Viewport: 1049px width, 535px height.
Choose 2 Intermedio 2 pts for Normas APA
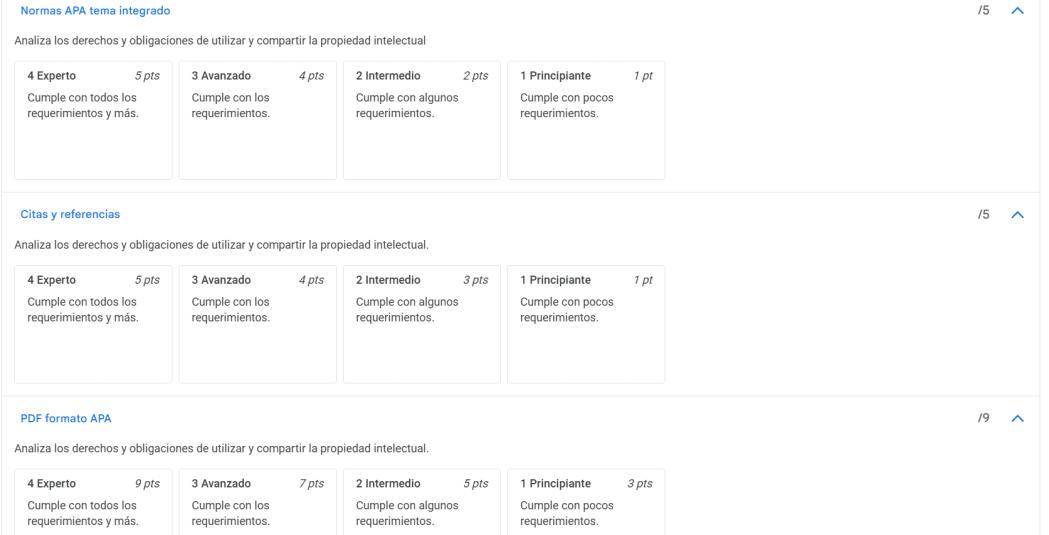(421, 120)
